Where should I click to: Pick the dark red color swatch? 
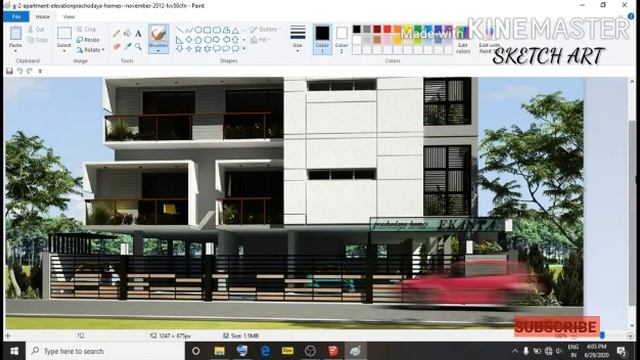tap(377, 29)
